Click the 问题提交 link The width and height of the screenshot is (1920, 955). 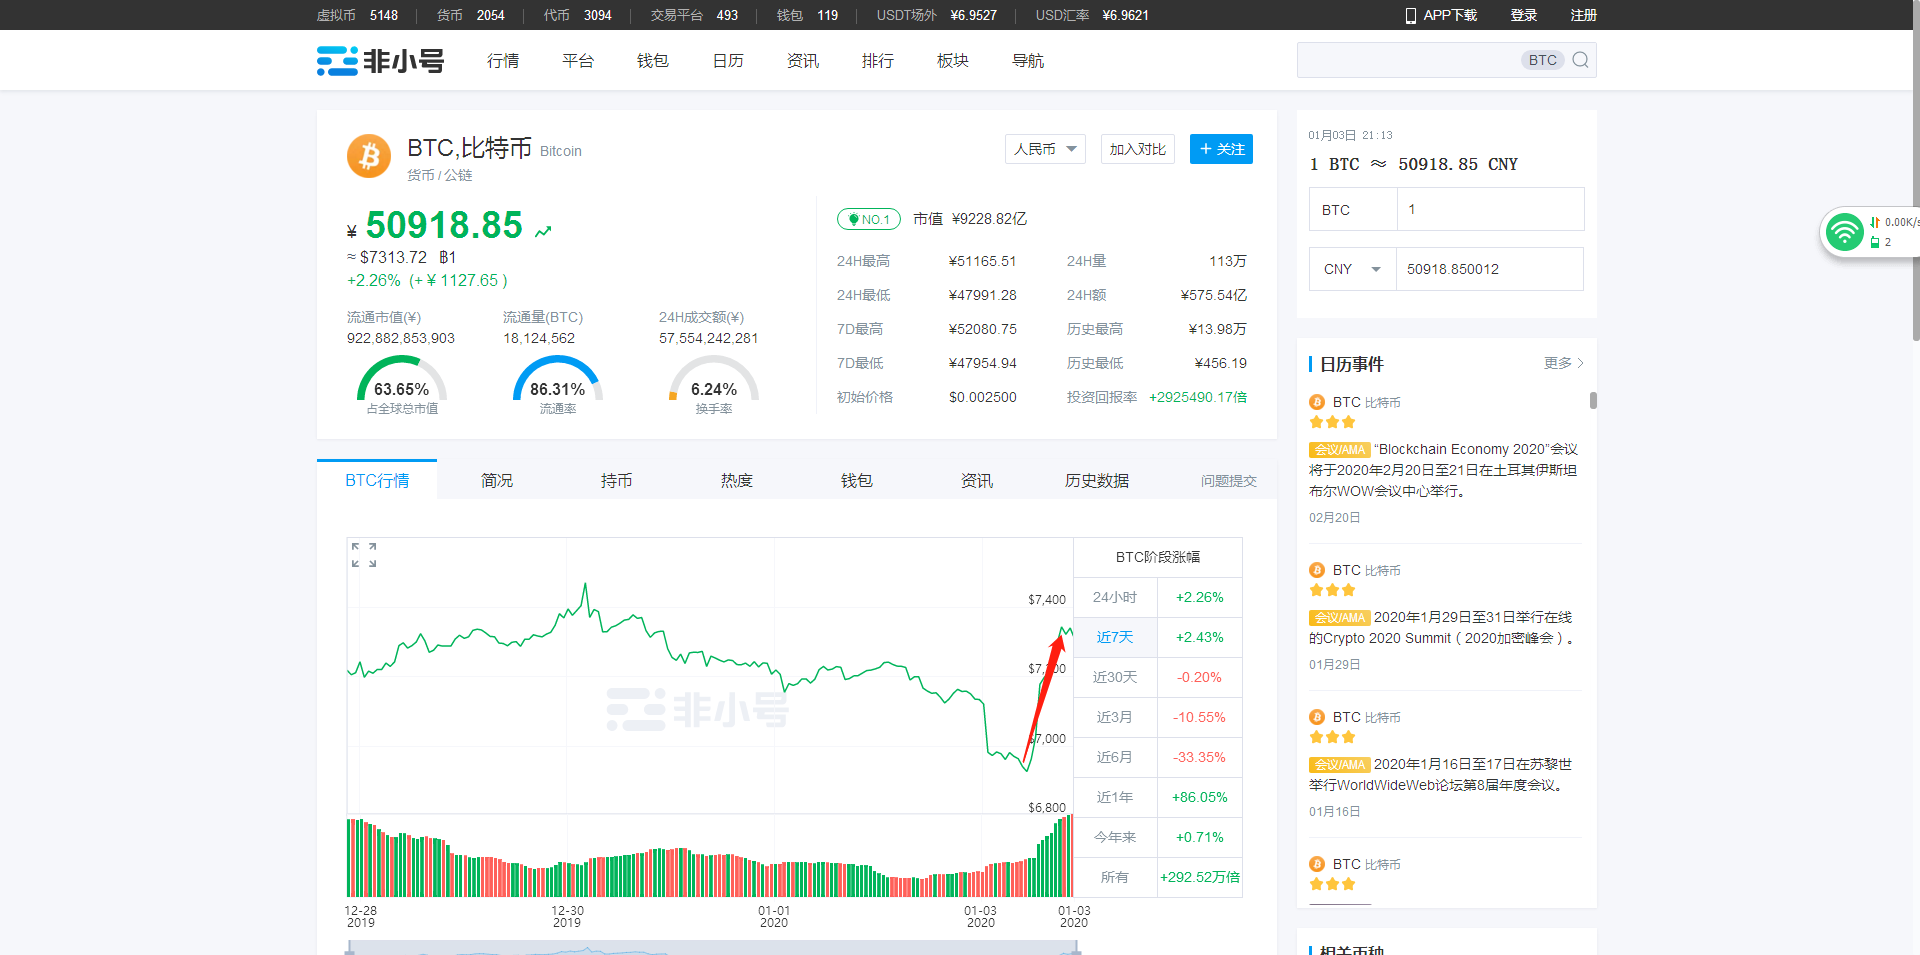1229,481
